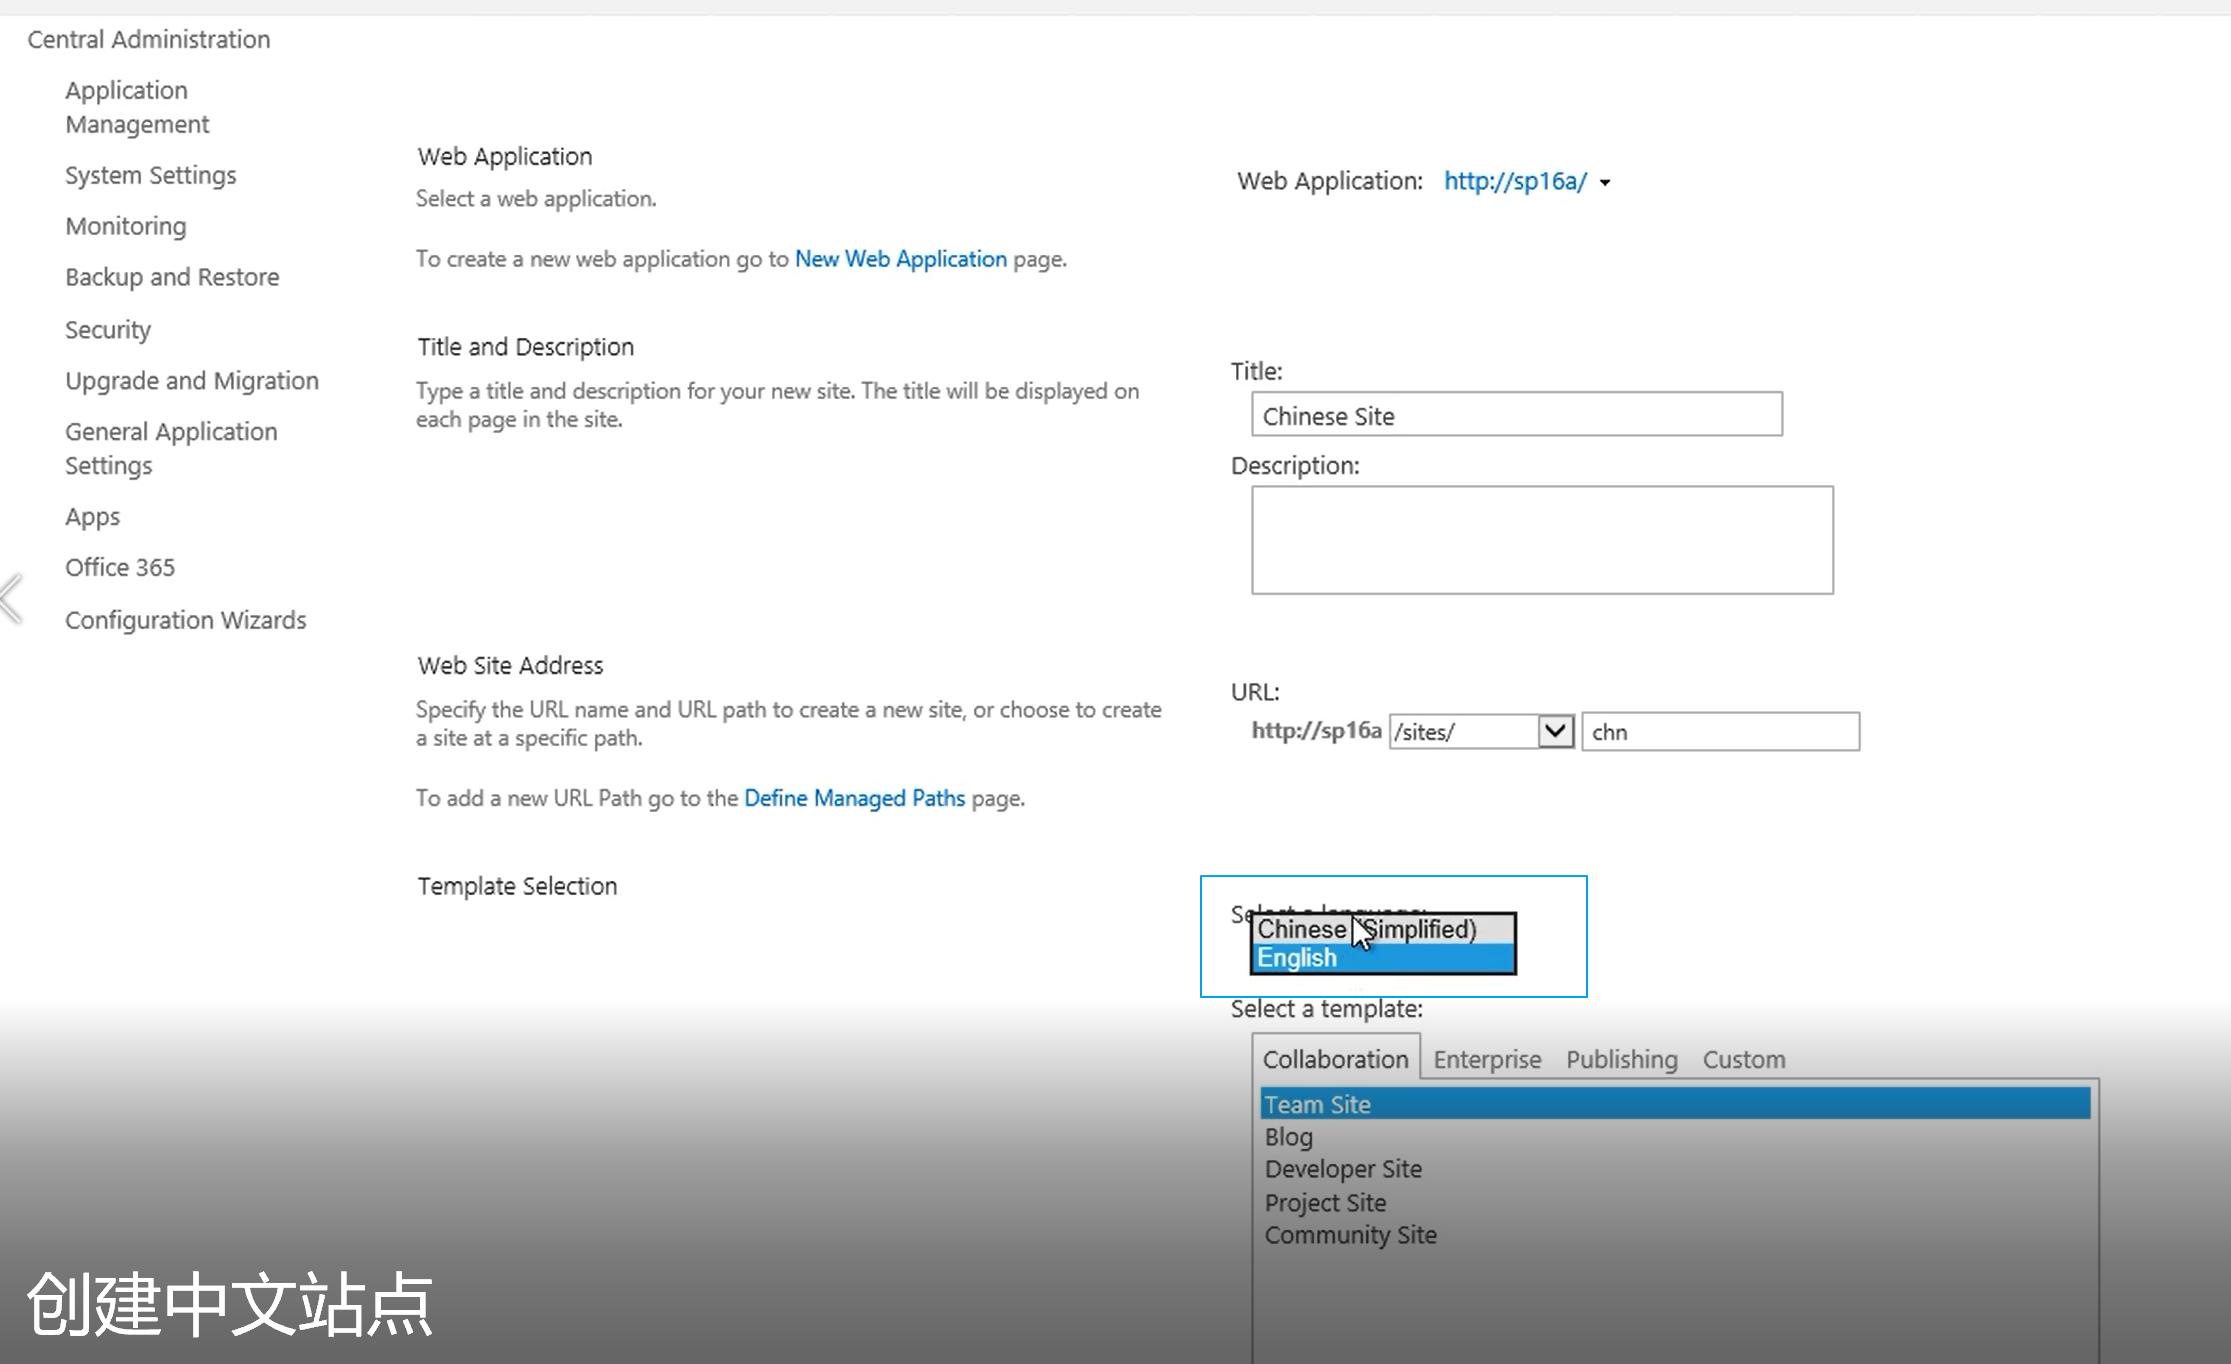Click the Title field containing Chinese Site

coord(1516,415)
